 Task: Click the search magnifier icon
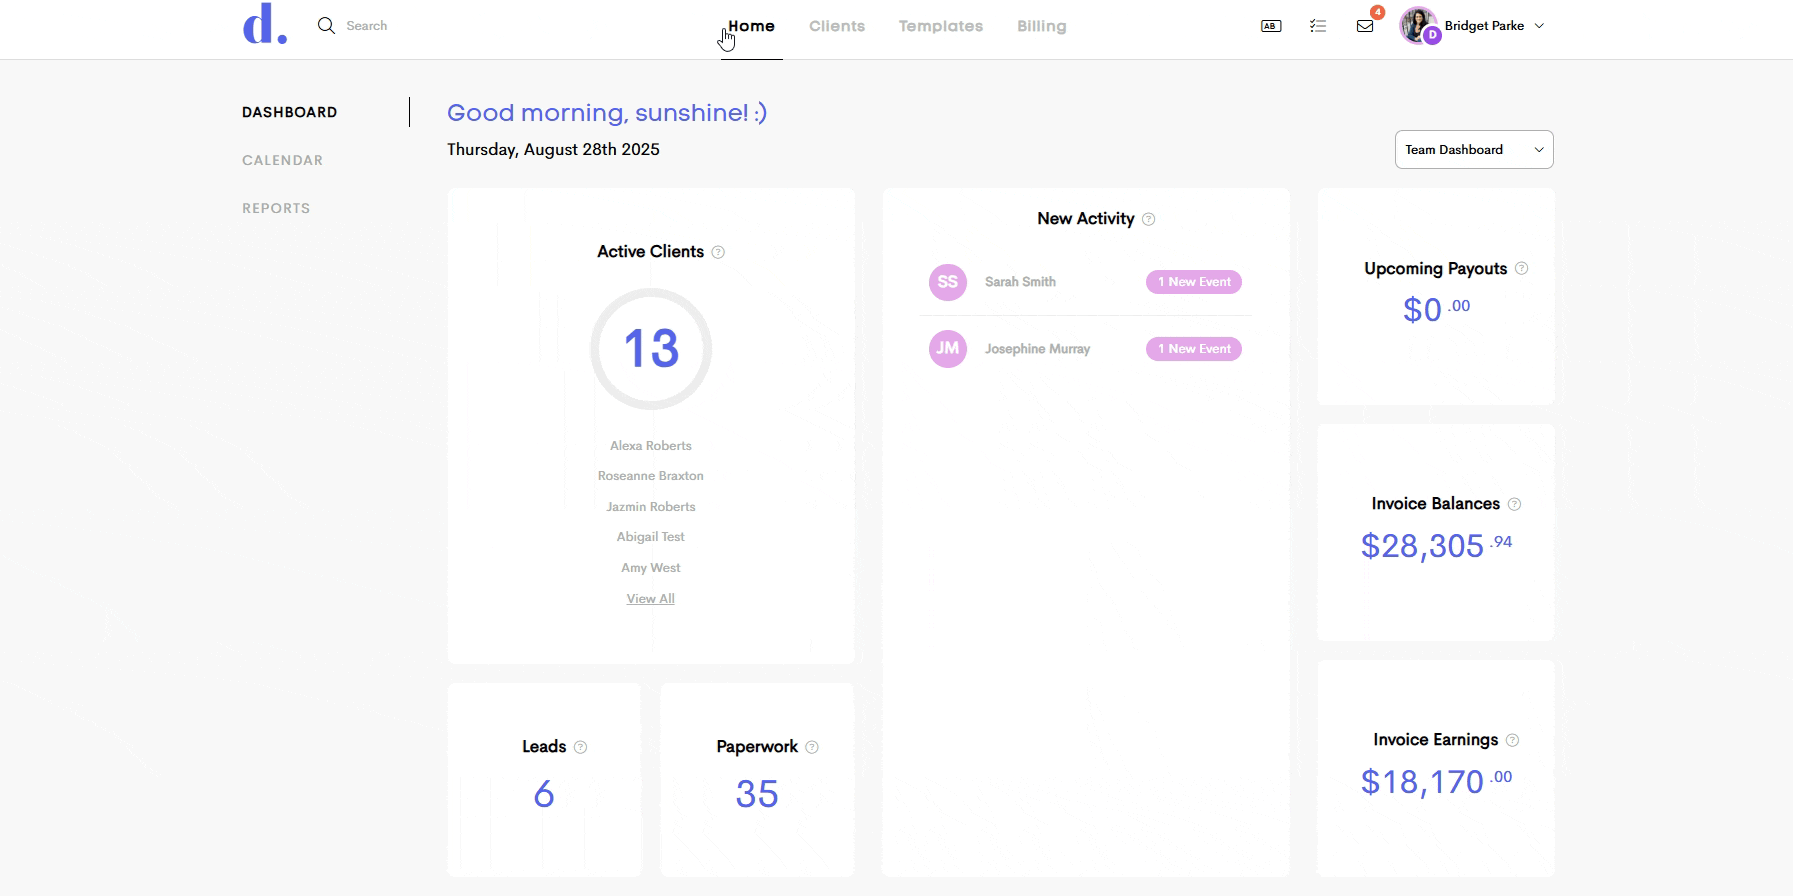[326, 26]
